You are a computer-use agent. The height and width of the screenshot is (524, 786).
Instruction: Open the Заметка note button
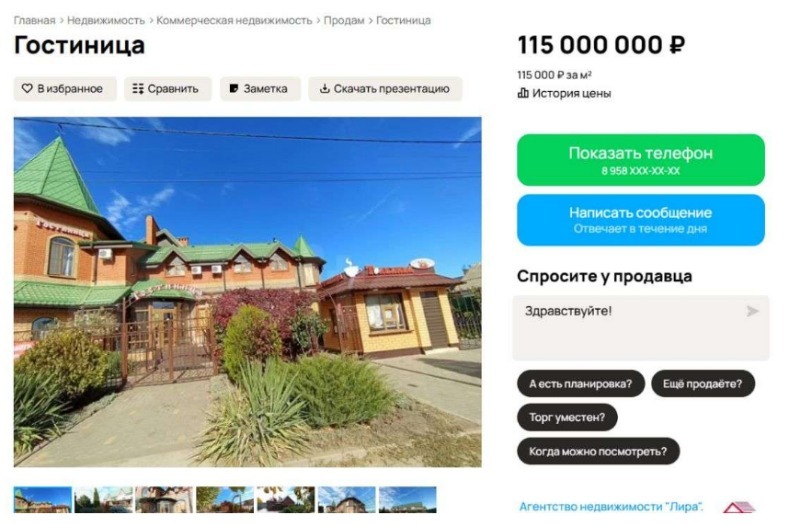260,89
